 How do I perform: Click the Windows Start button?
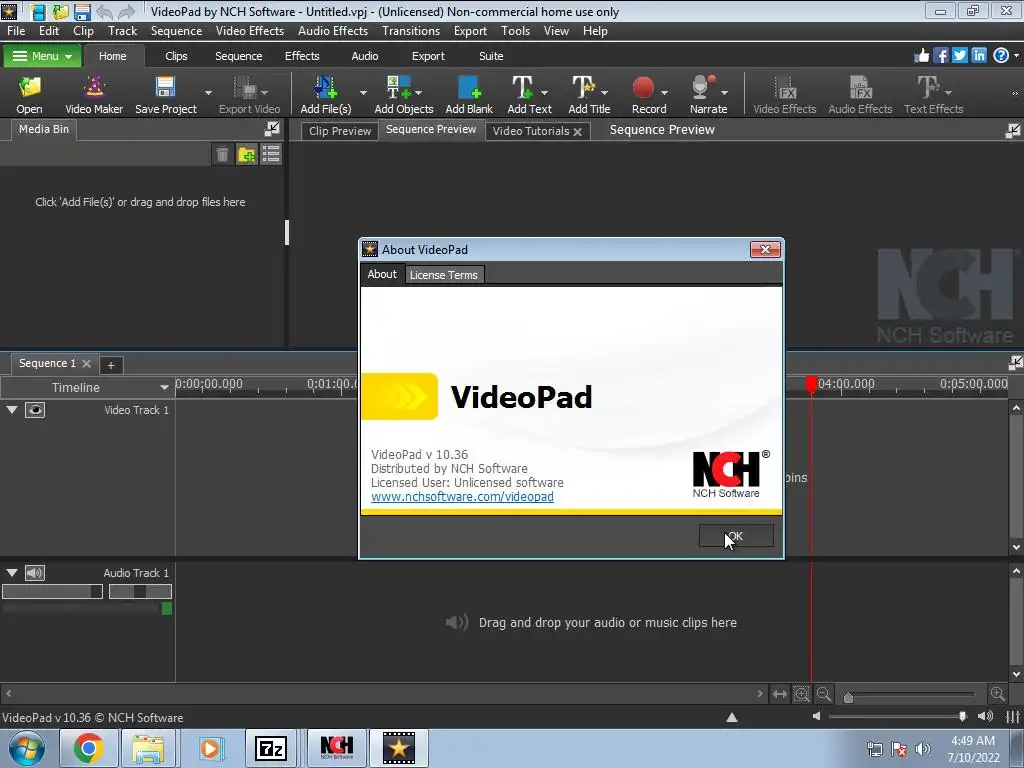coord(27,748)
